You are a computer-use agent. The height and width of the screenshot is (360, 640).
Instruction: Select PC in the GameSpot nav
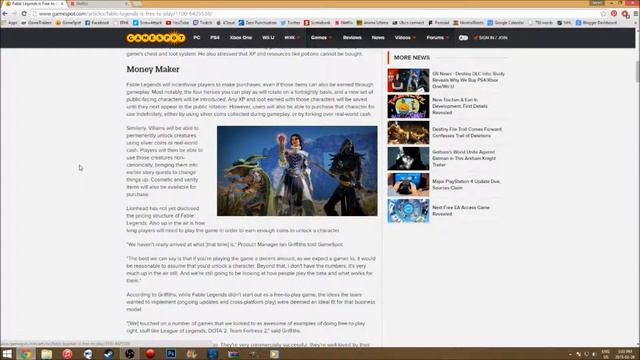coord(197,38)
